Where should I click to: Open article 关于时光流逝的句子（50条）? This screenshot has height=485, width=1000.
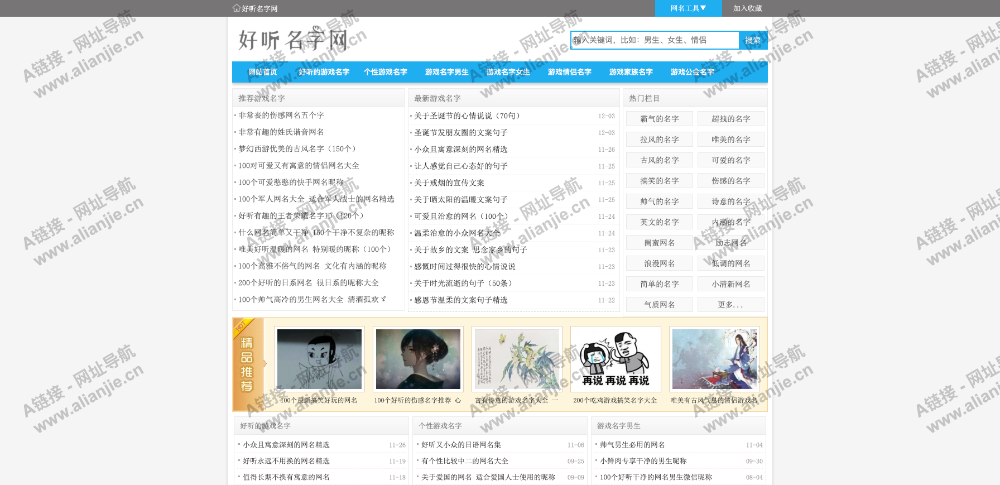pyautogui.click(x=464, y=283)
